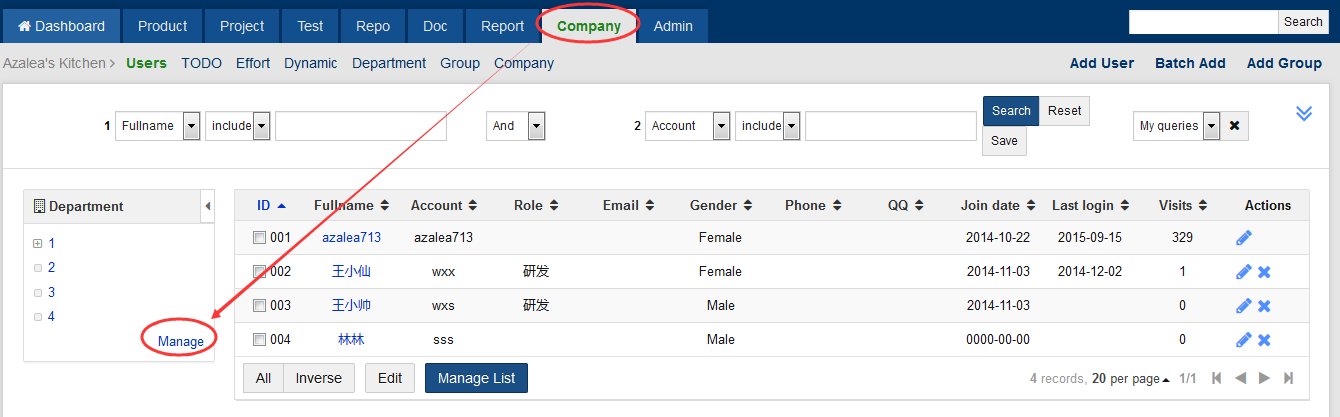This screenshot has width=1340, height=417.
Task: Open the My queries dropdown
Action: (x=1211, y=126)
